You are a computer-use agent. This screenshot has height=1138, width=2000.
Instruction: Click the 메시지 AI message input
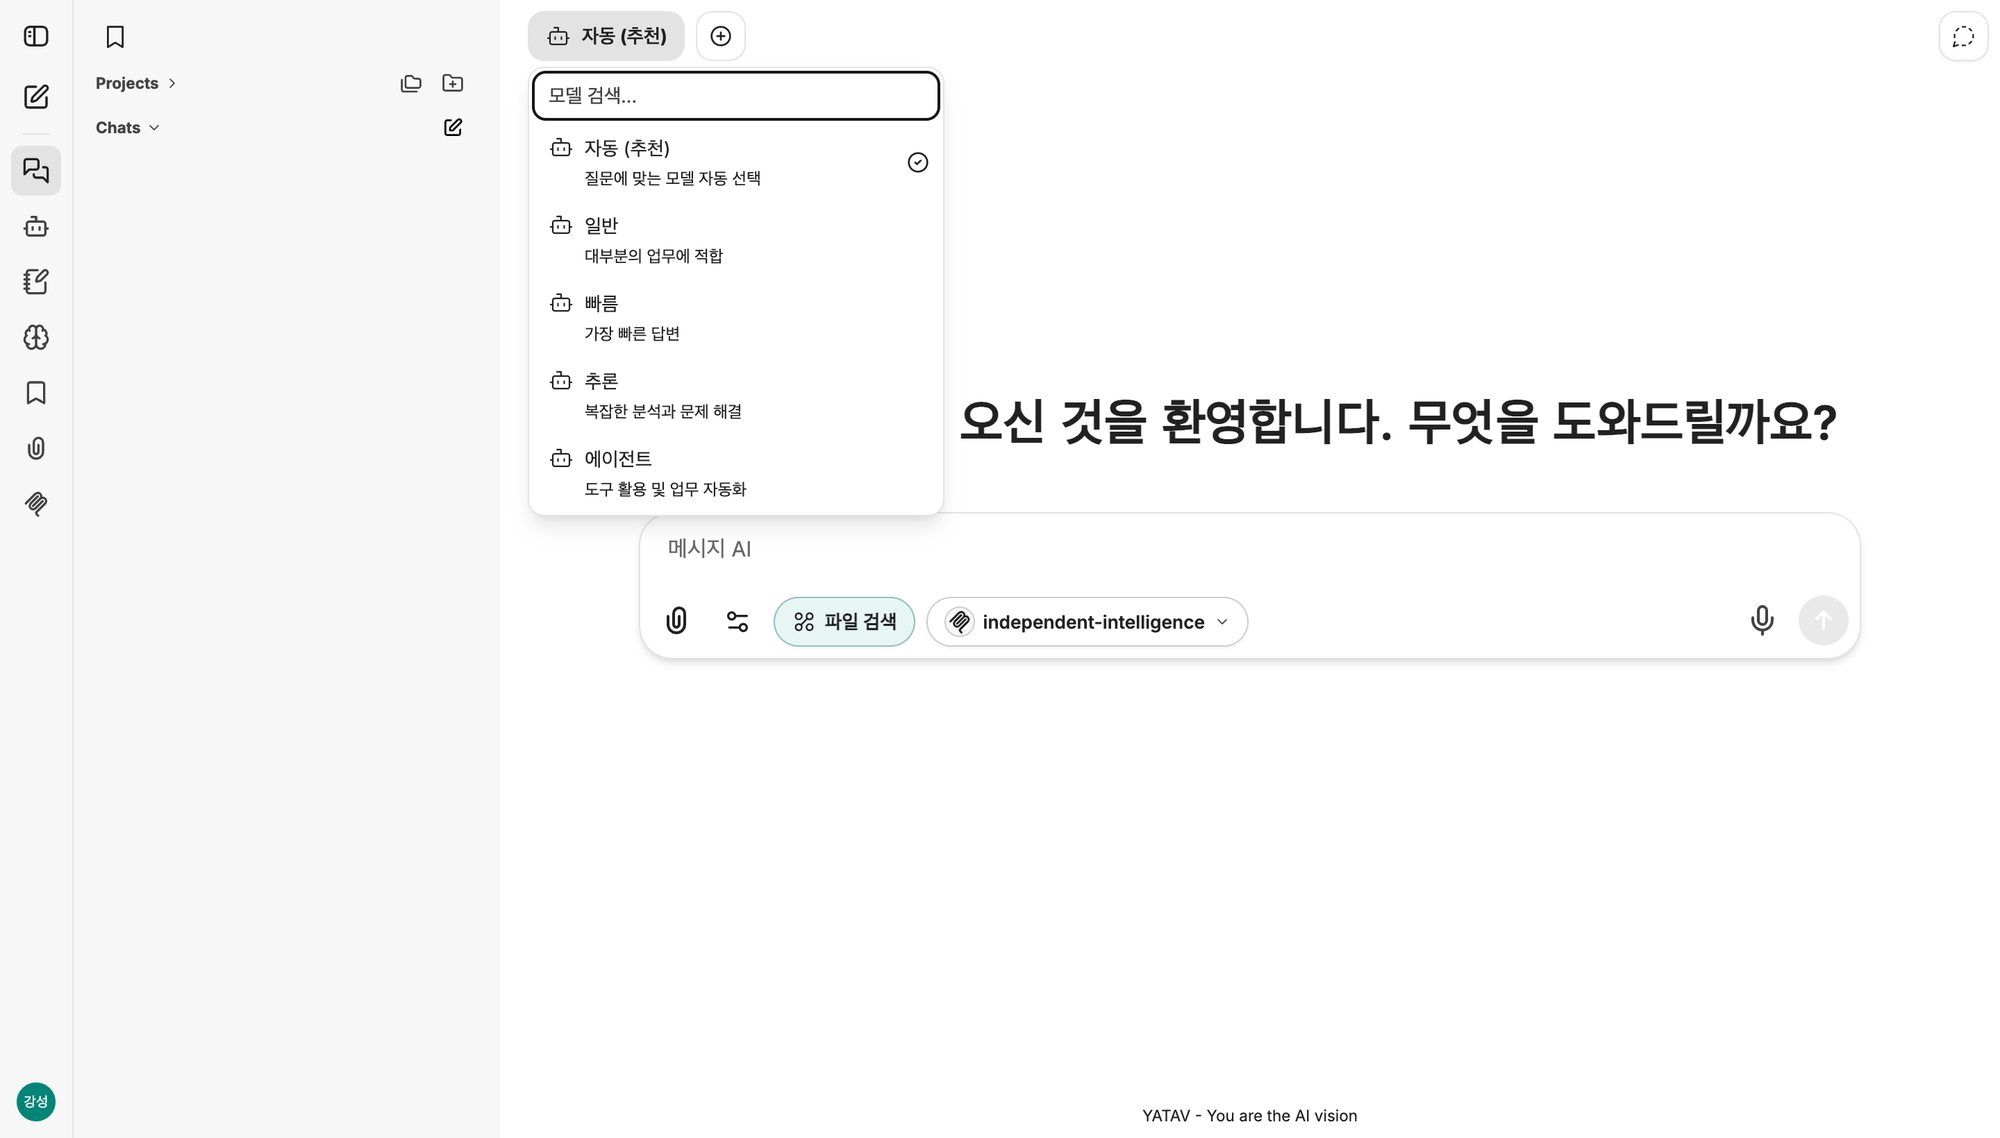(1249, 549)
